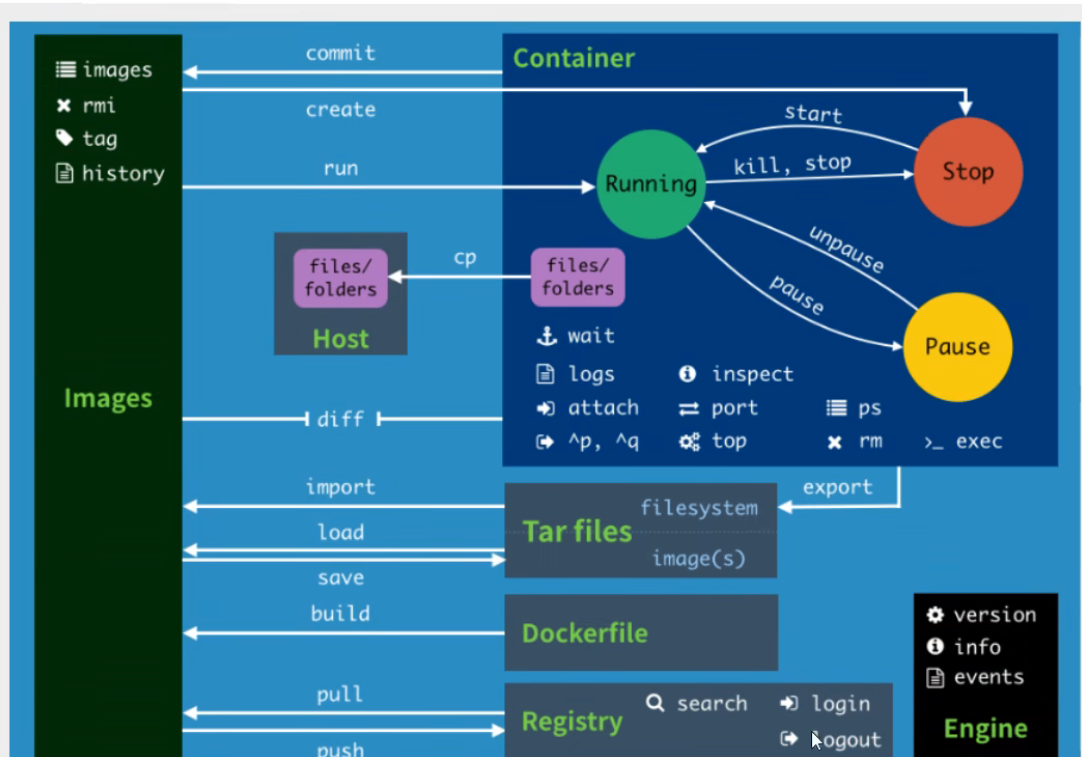Image resolution: width=1082 pixels, height=757 pixels.
Task: Click the 'export' label
Action: [x=838, y=487]
